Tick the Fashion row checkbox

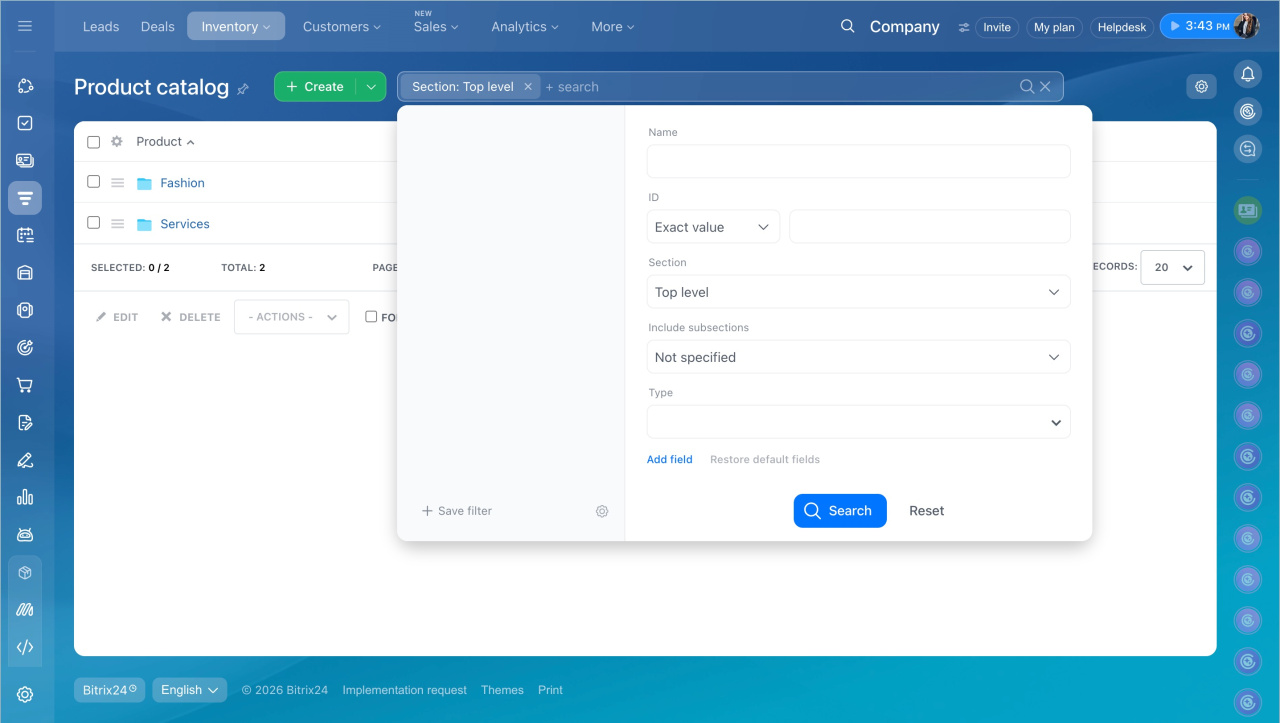pos(93,182)
